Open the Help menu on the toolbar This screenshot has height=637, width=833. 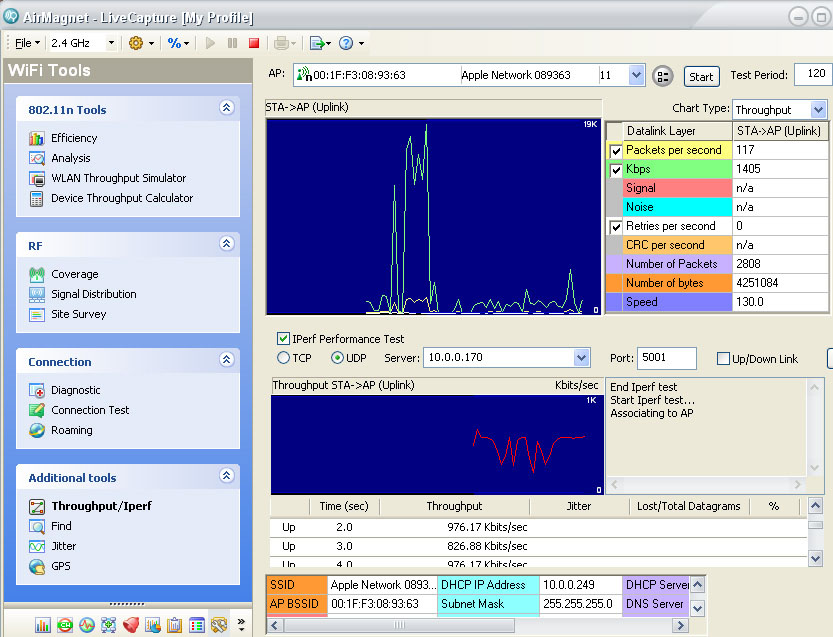[346, 42]
